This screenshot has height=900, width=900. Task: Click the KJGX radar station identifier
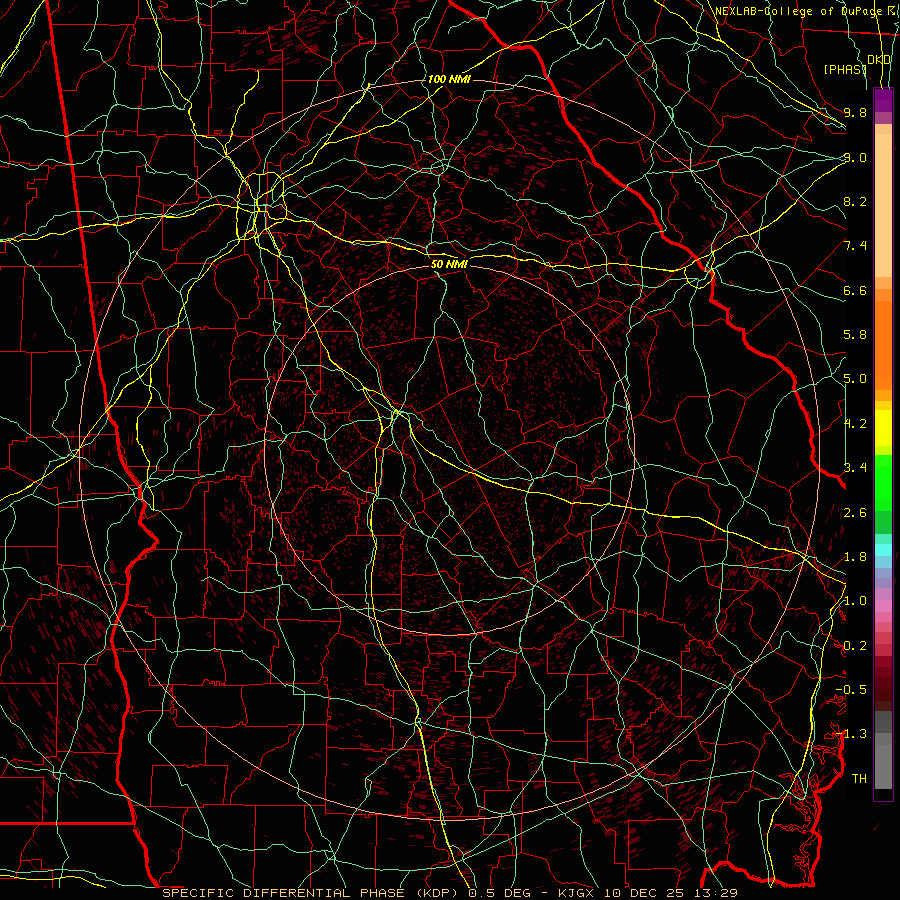tap(577, 893)
